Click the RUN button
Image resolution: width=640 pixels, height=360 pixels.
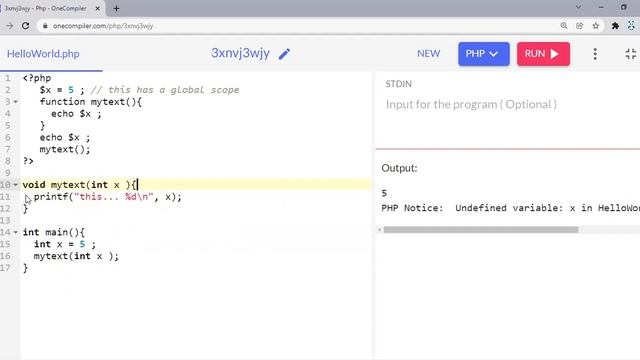(x=543, y=54)
